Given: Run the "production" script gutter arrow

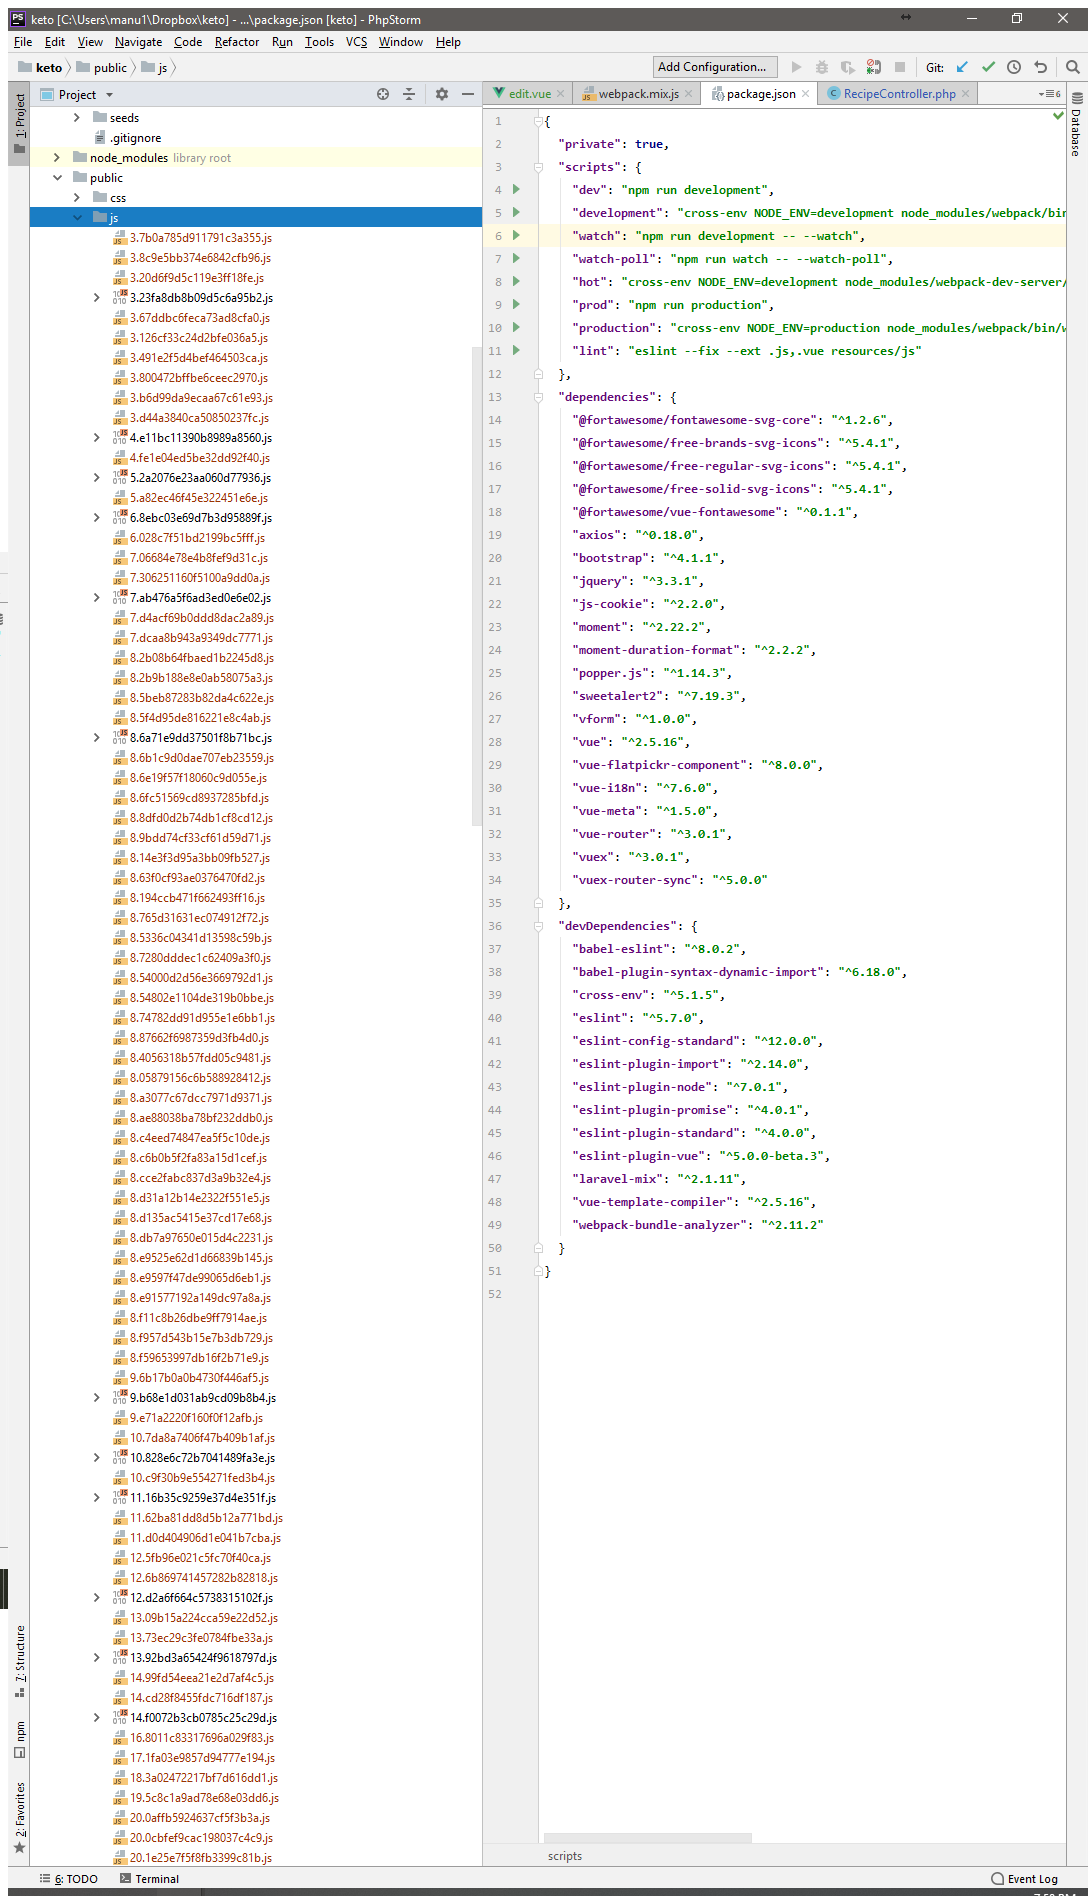Looking at the screenshot, I should pos(516,327).
